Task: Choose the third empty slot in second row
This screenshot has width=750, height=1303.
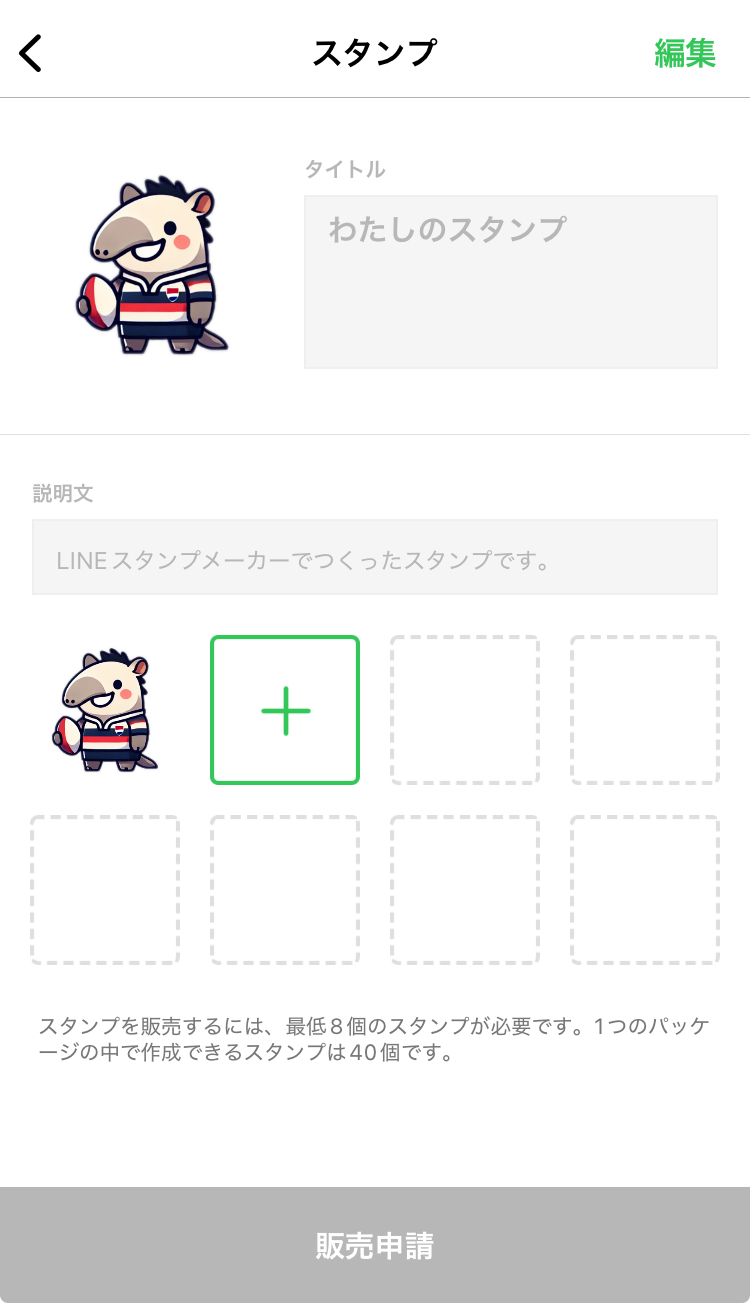Action: 465,890
